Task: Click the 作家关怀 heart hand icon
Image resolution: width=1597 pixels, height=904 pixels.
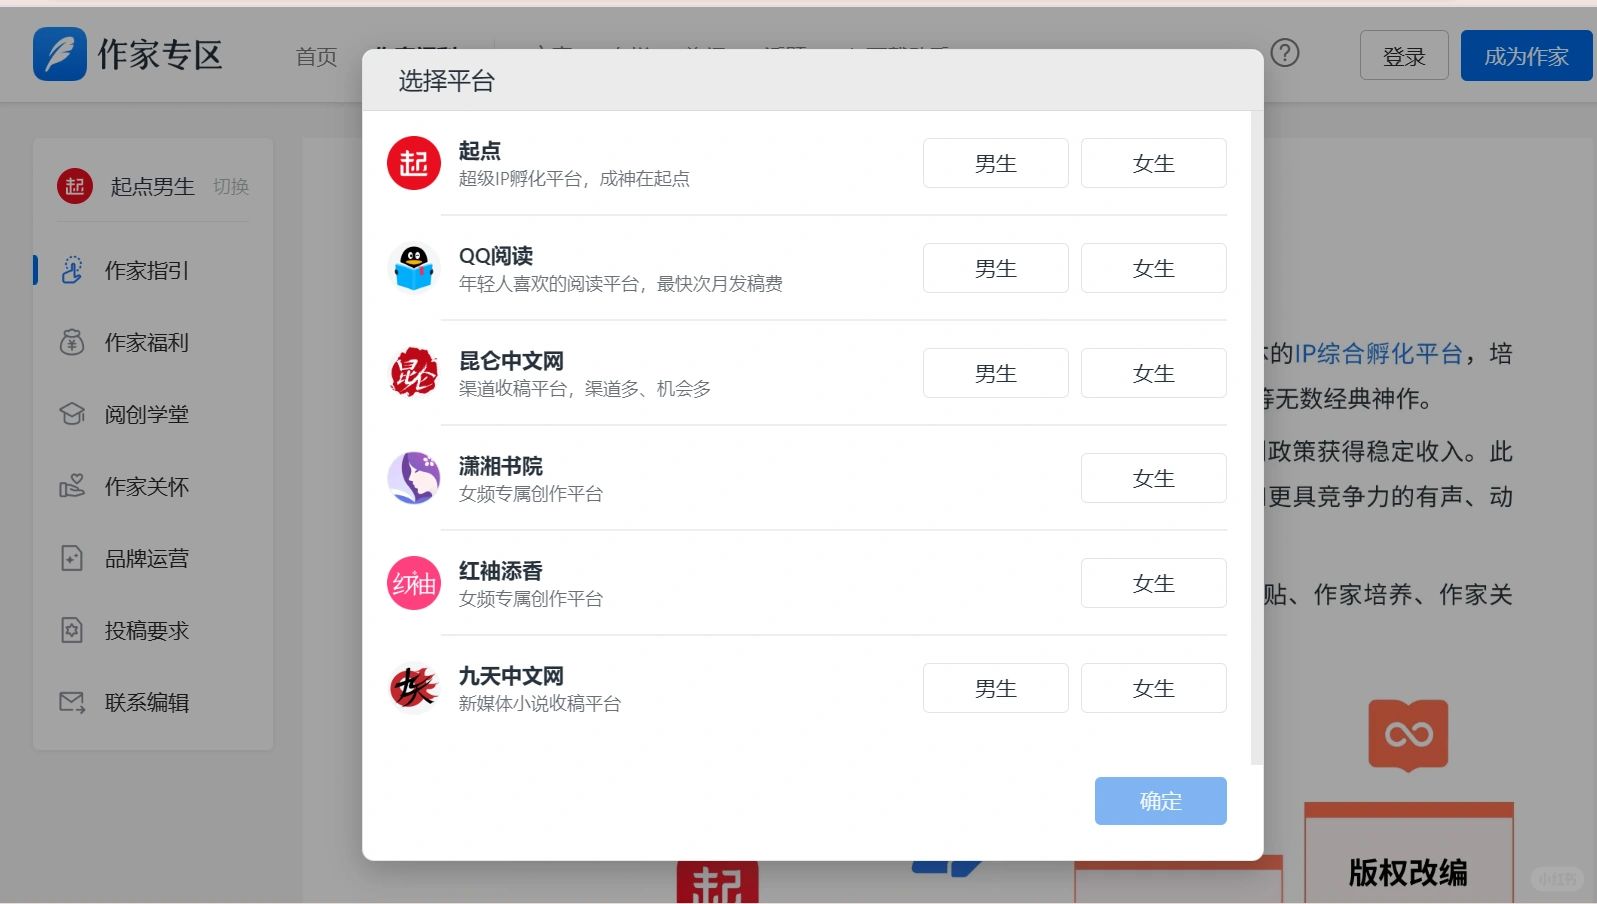Action: coord(72,486)
